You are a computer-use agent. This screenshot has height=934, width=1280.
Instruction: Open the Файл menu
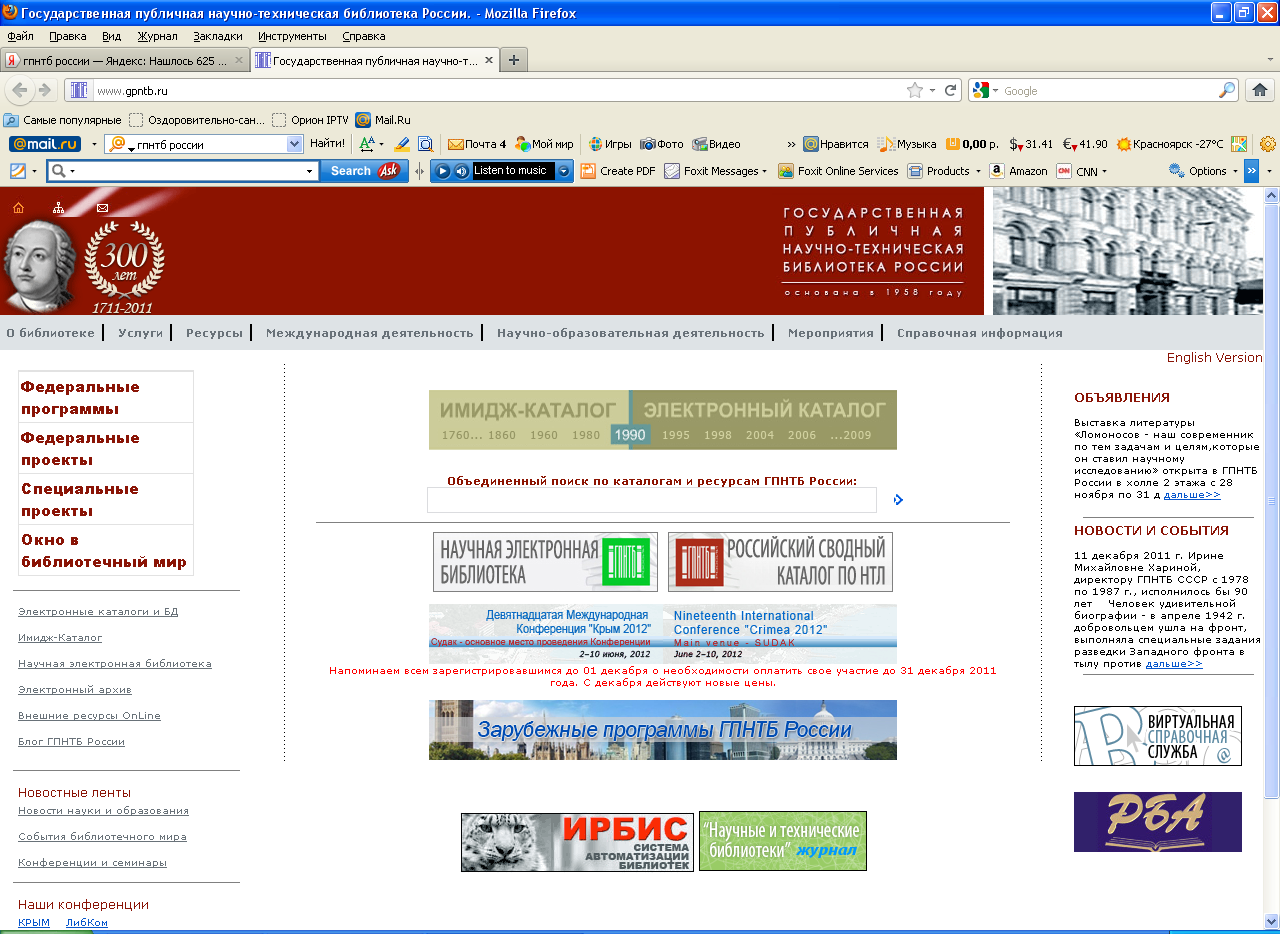click(x=20, y=36)
